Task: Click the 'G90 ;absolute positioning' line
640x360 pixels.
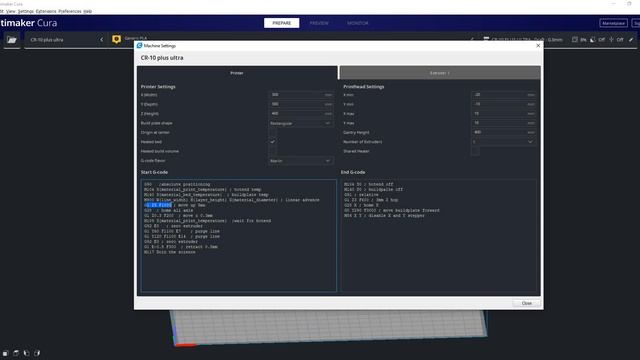Action: pyautogui.click(x=177, y=184)
